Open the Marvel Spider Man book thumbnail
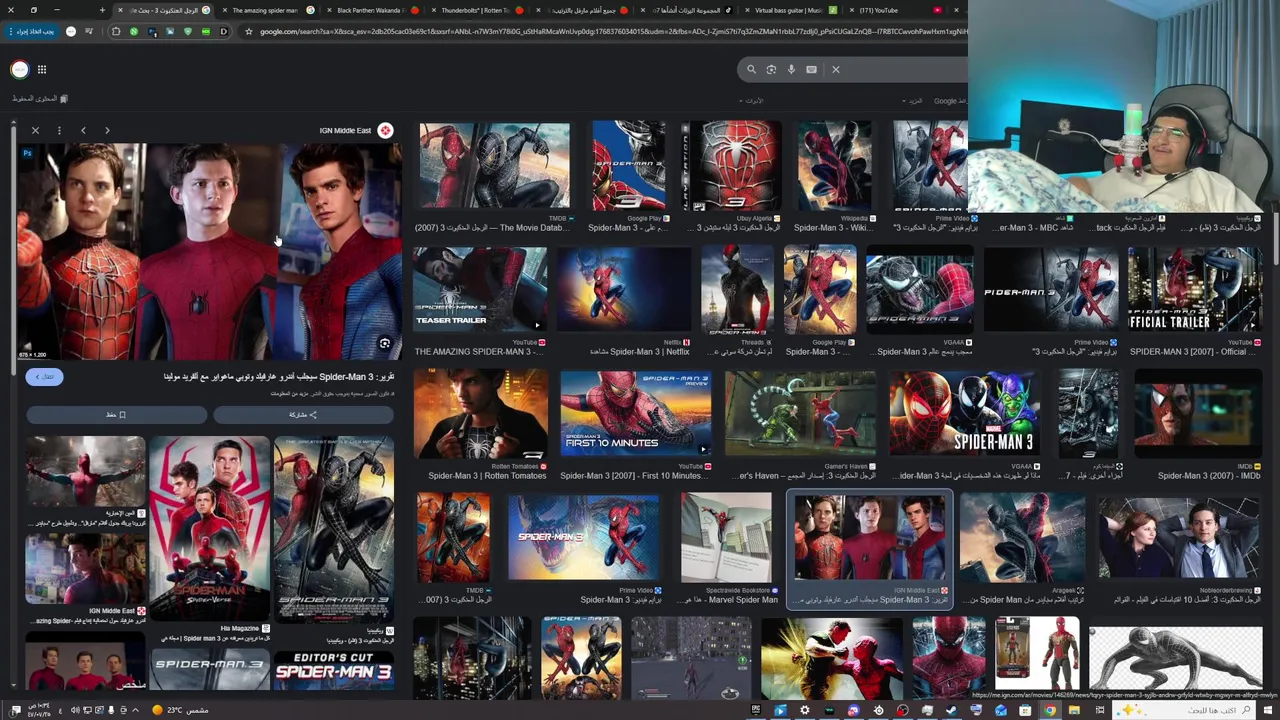The width and height of the screenshot is (1280, 720). 727,537
